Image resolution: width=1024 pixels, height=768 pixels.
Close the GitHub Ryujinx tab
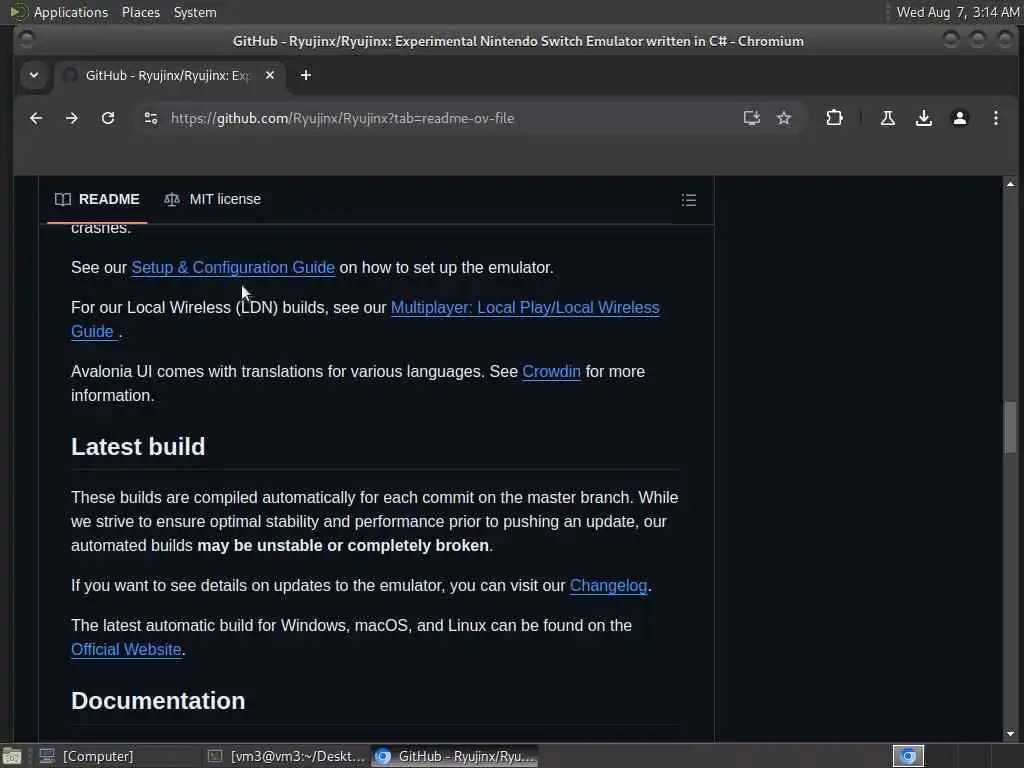pos(270,75)
